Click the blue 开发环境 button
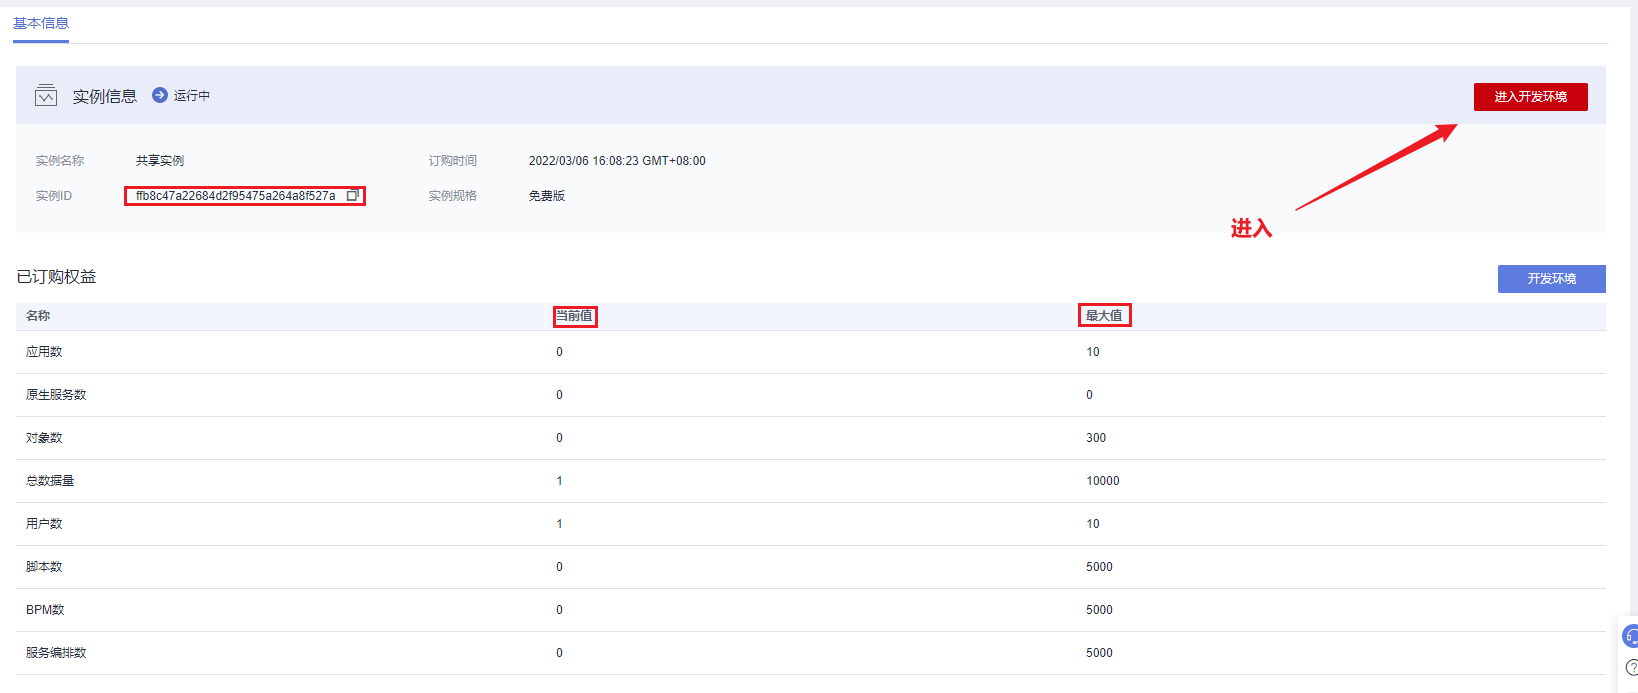This screenshot has height=693, width=1638. [1551, 279]
